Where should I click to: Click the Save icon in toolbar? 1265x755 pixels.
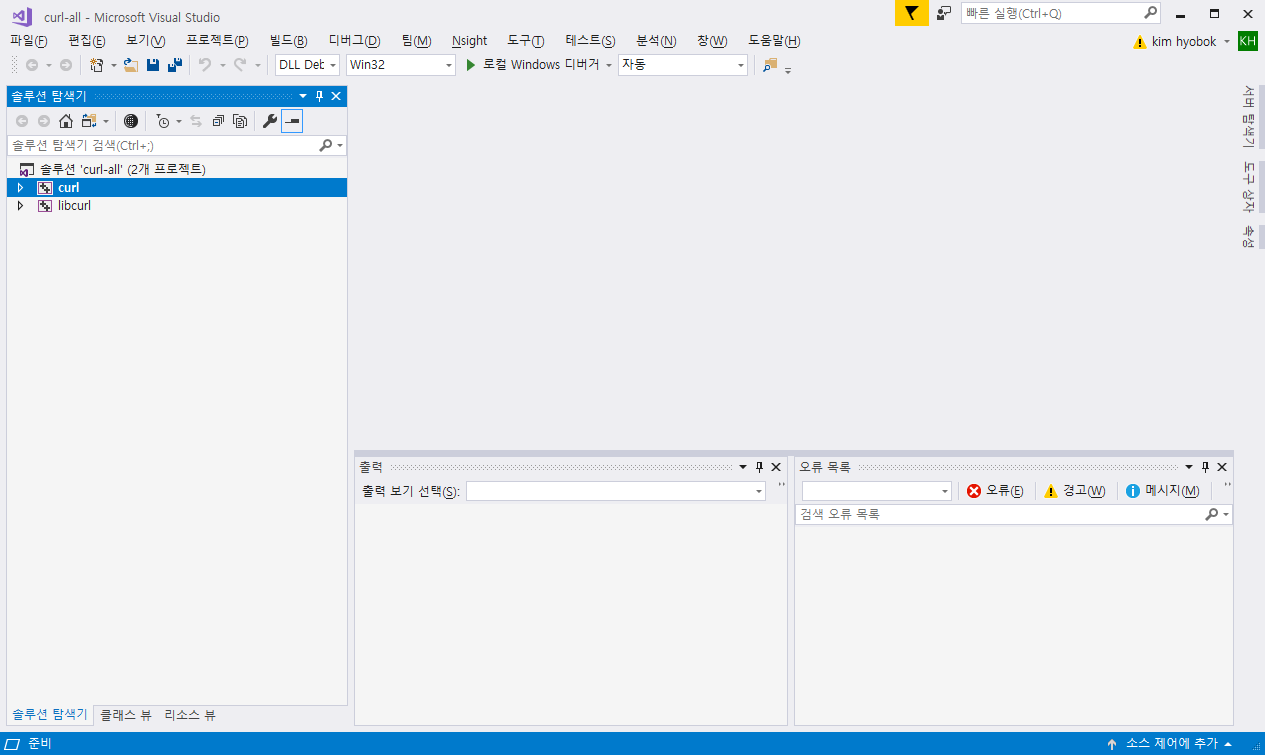[x=153, y=65]
